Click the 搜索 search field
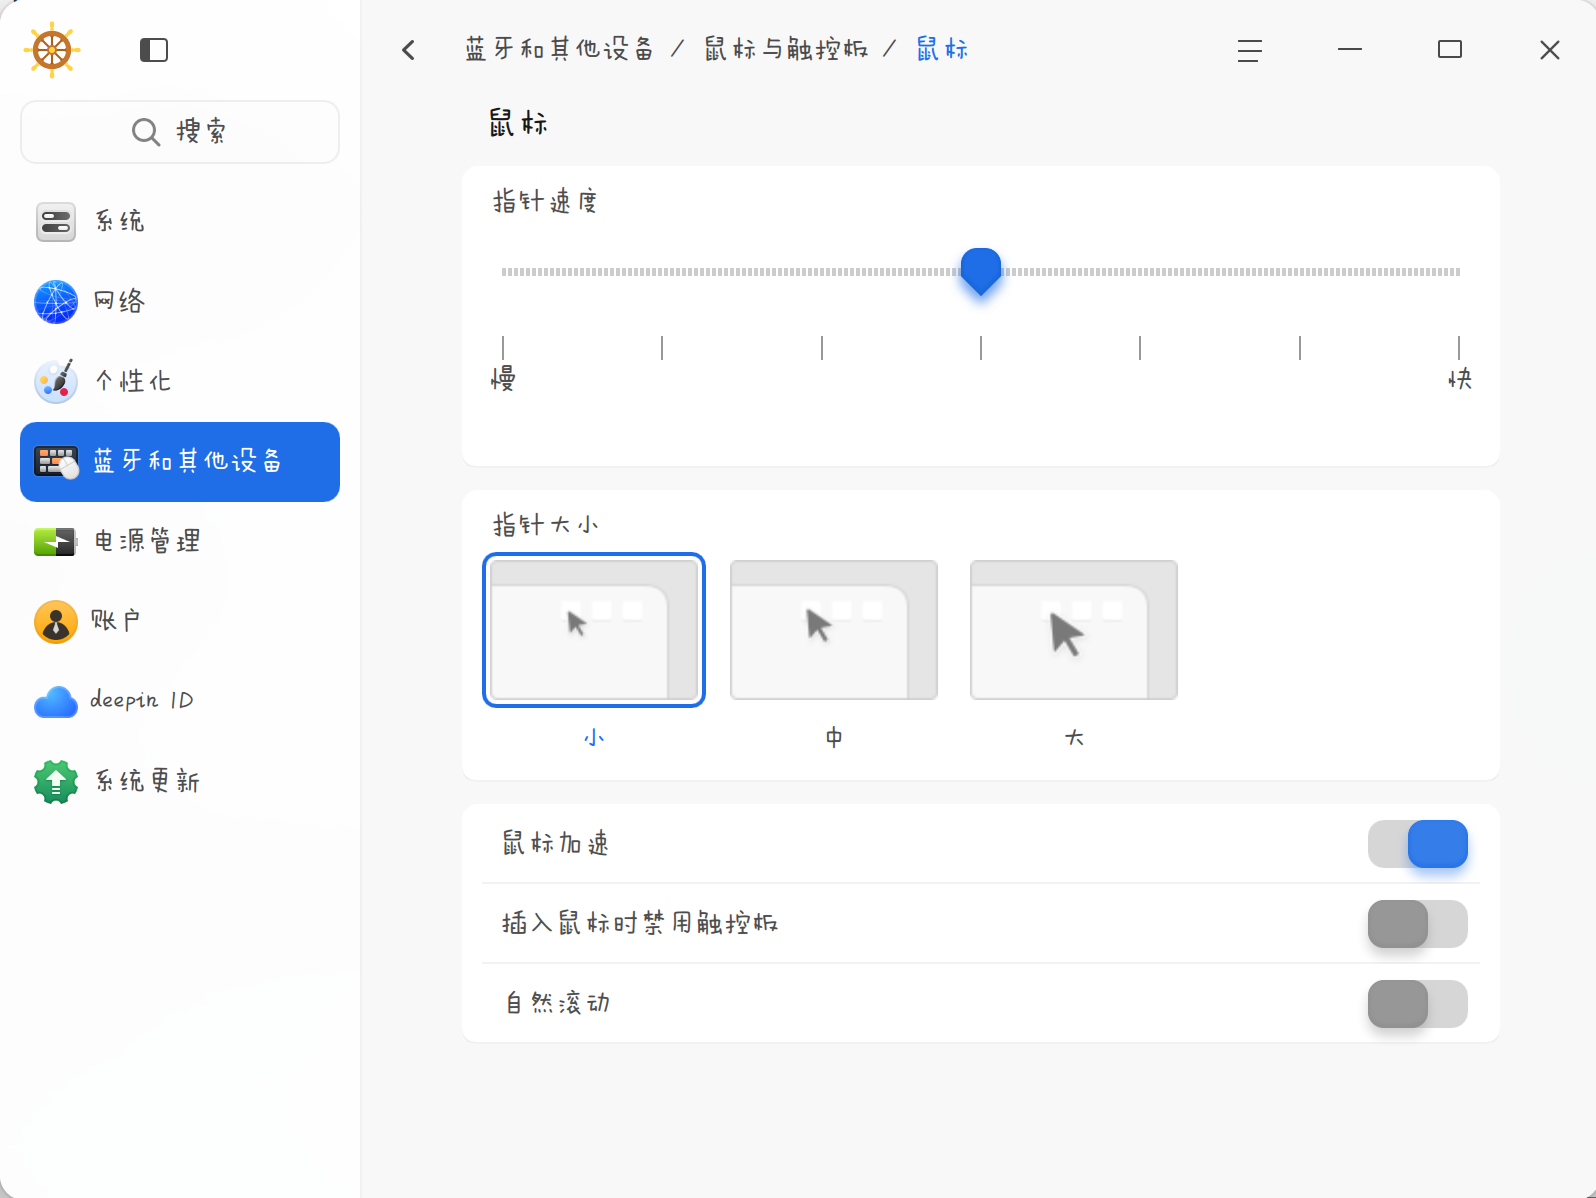The image size is (1596, 1198). coord(180,132)
